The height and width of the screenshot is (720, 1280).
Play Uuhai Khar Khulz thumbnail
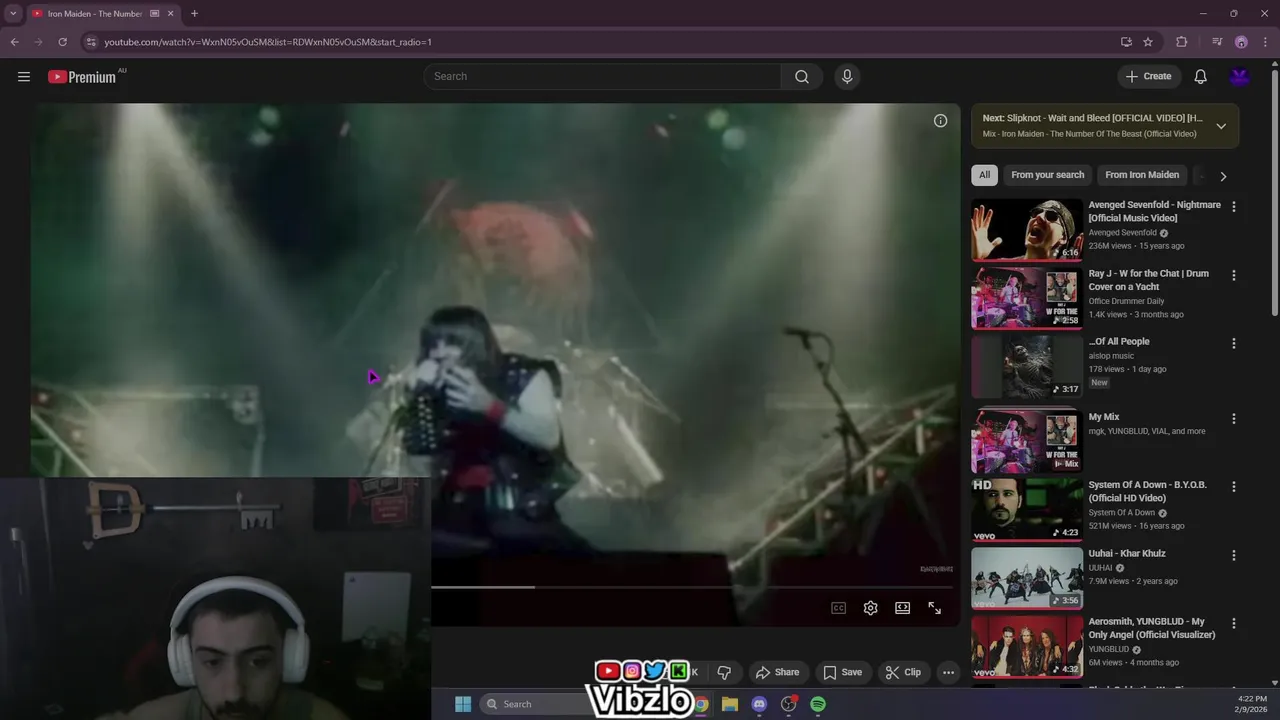tap(1027, 578)
